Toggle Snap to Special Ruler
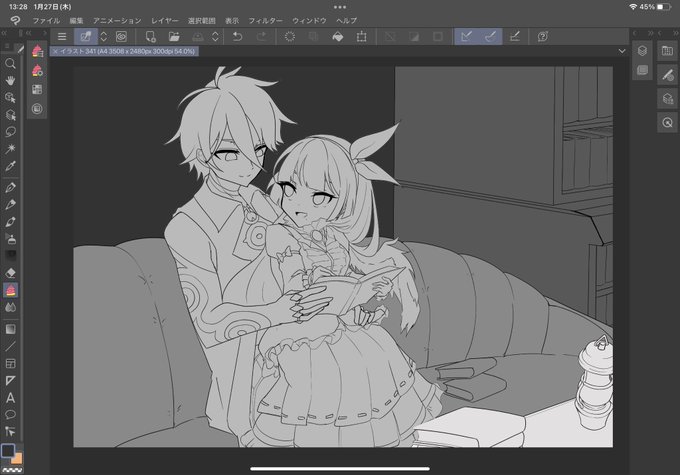The height and width of the screenshot is (475, 680). 490,36
